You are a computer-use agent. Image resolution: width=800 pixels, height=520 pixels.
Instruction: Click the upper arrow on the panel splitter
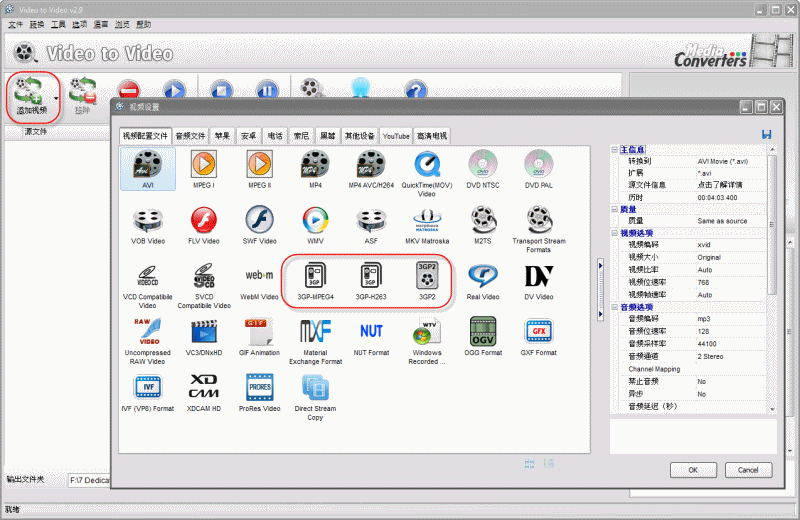[601, 265]
